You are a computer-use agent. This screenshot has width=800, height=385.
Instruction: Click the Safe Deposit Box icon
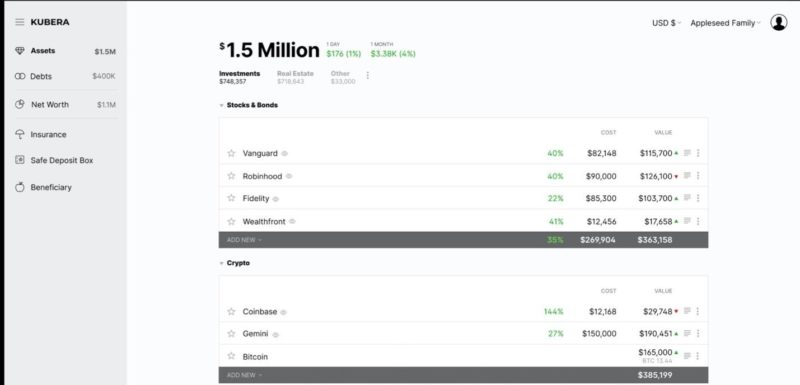[x=19, y=160]
